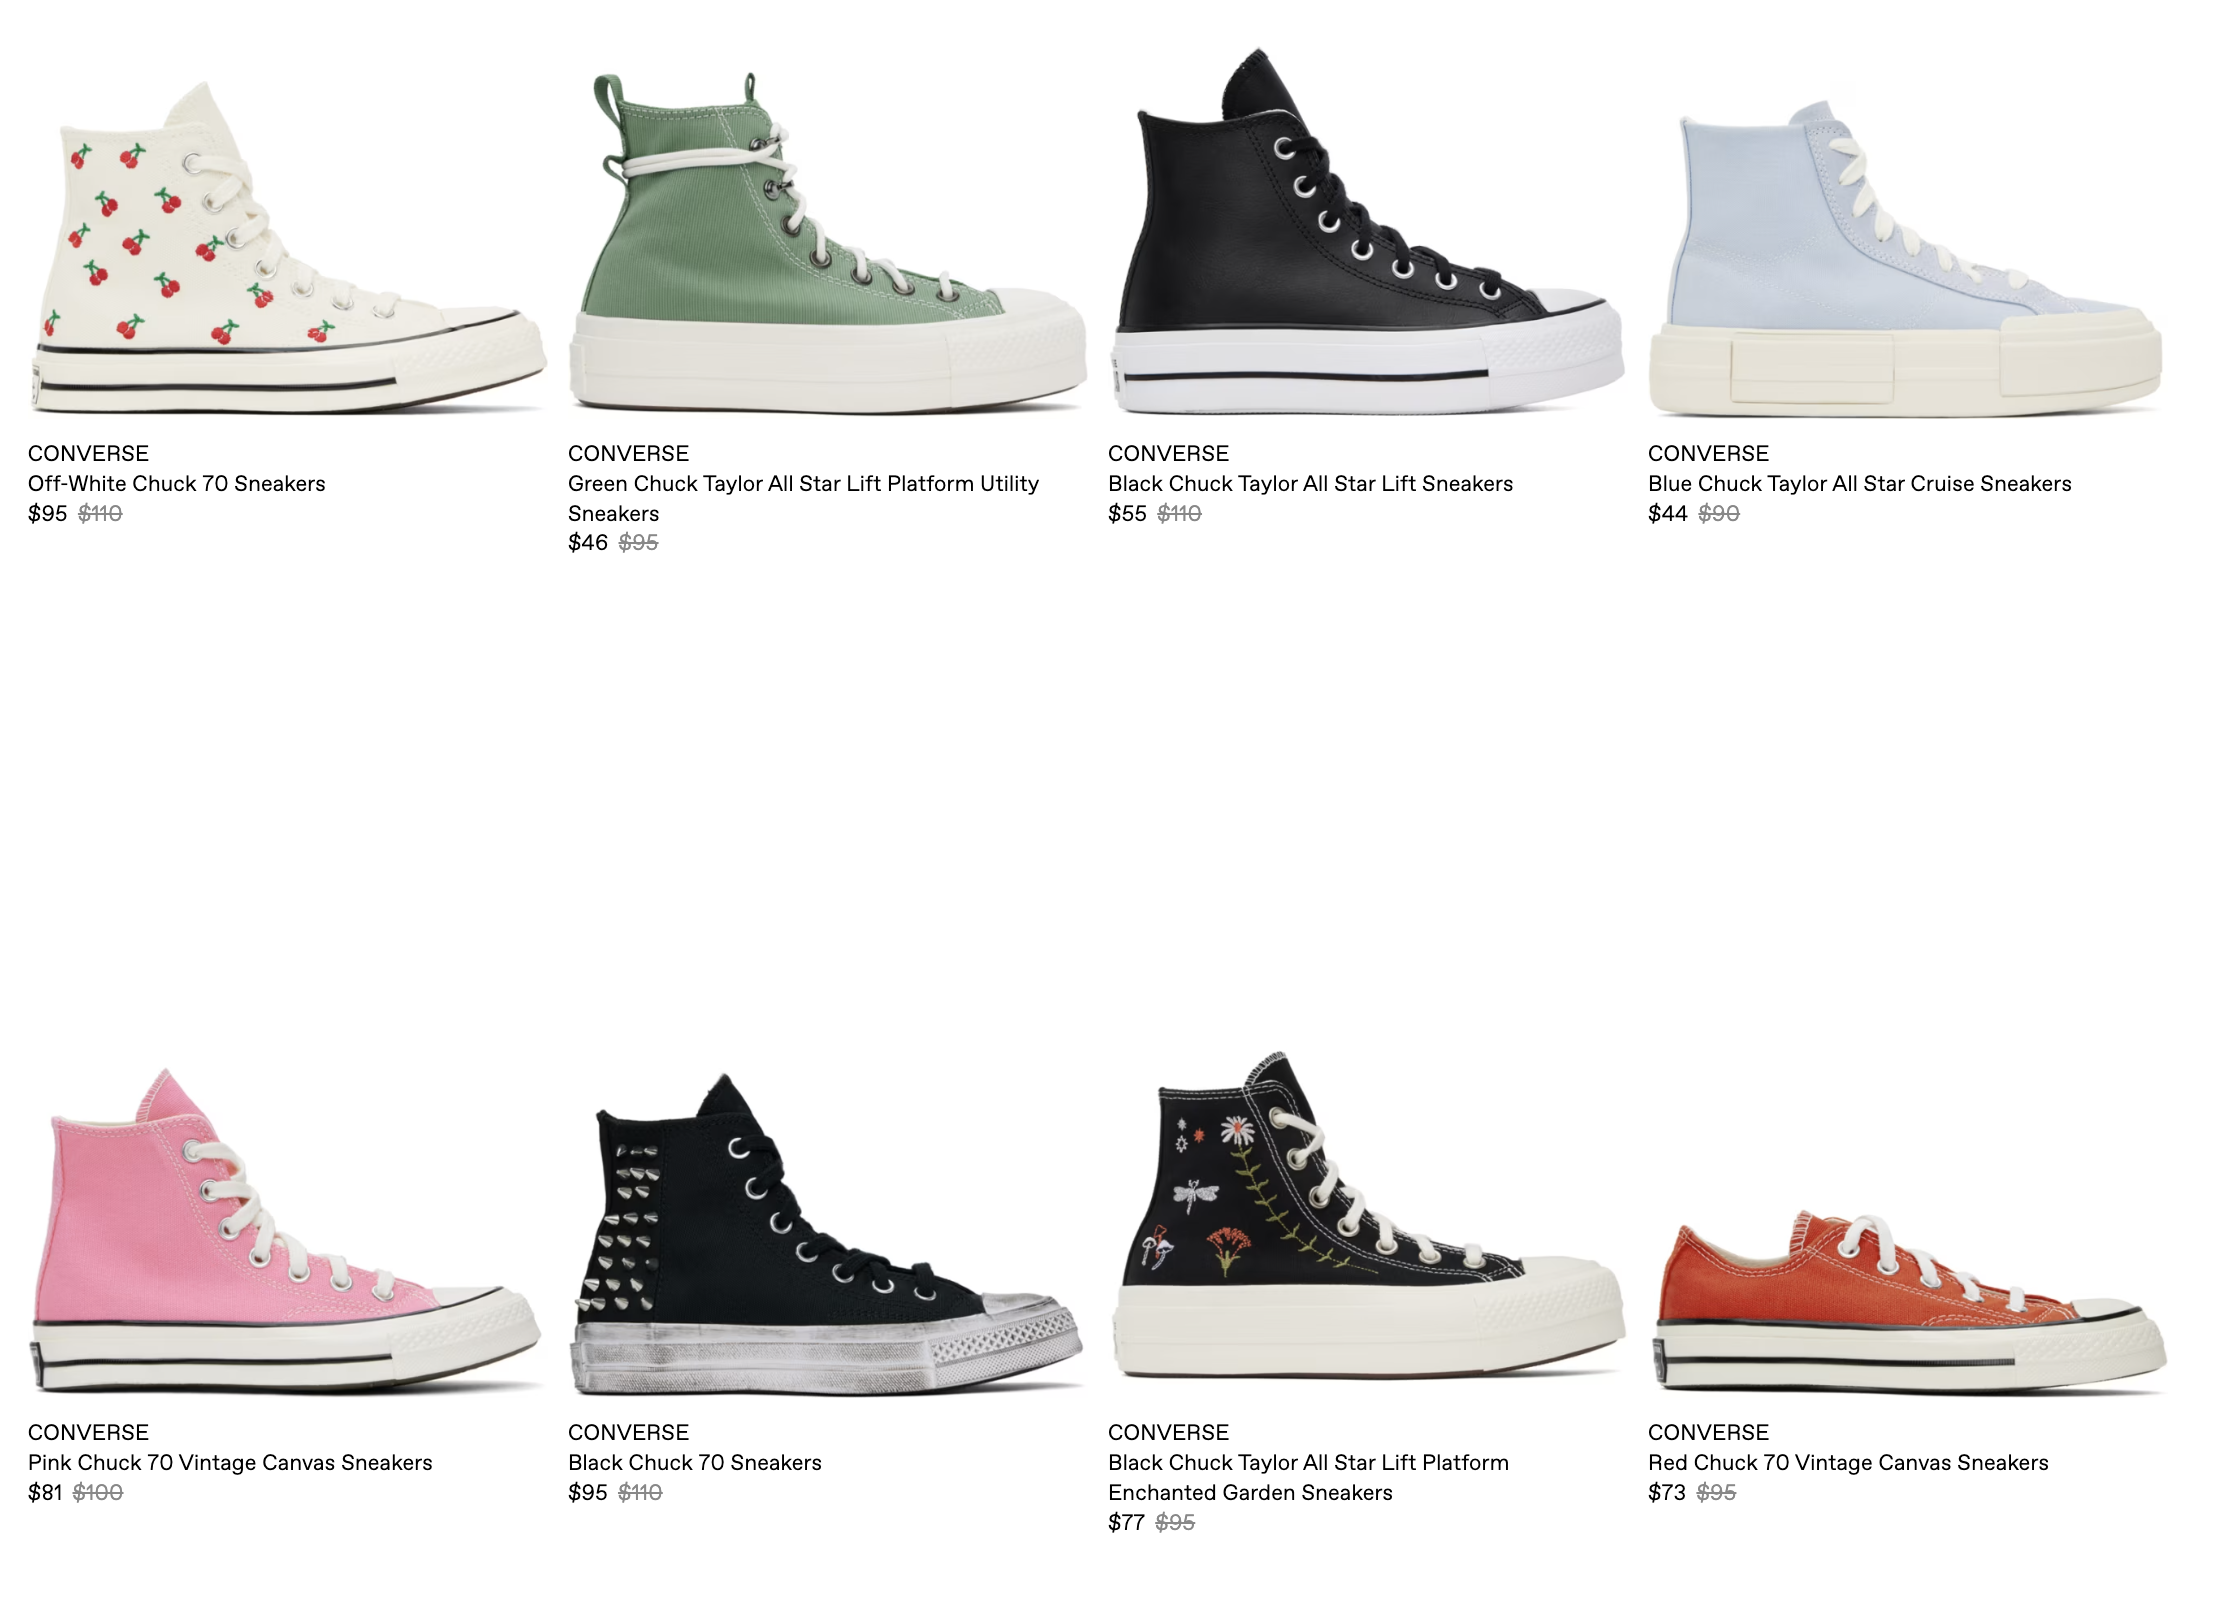Viewport: 2226px width, 1606px height.
Task: Select the black leather Lift sneaker image
Action: point(1368,231)
